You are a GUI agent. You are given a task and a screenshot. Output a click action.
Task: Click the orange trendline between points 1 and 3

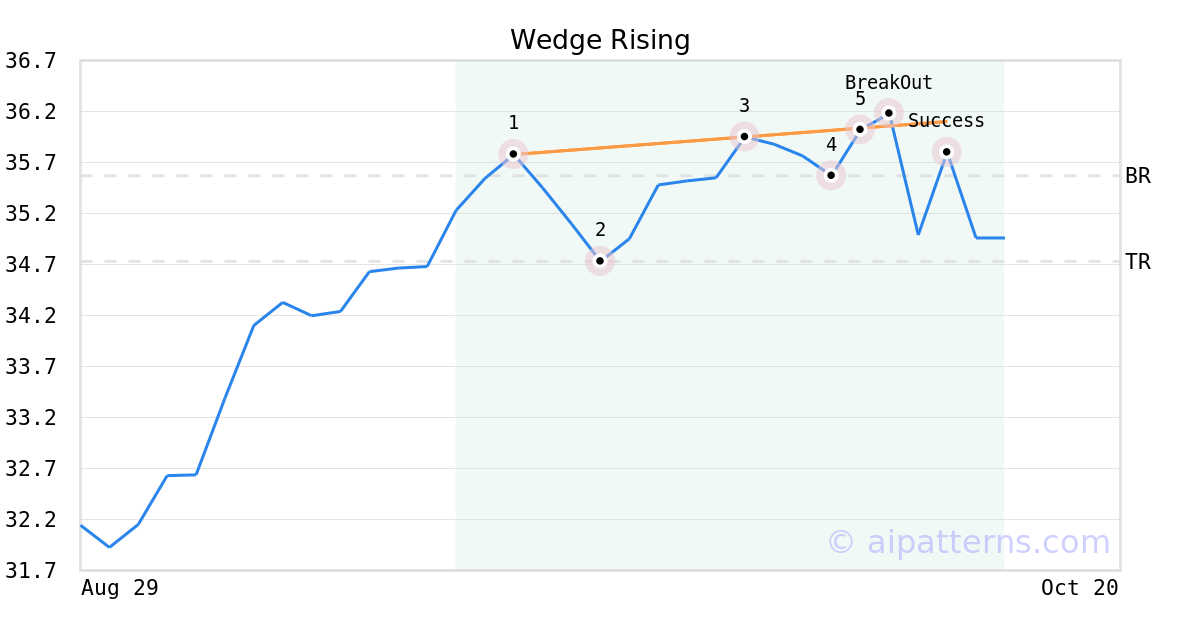pyautogui.click(x=628, y=145)
